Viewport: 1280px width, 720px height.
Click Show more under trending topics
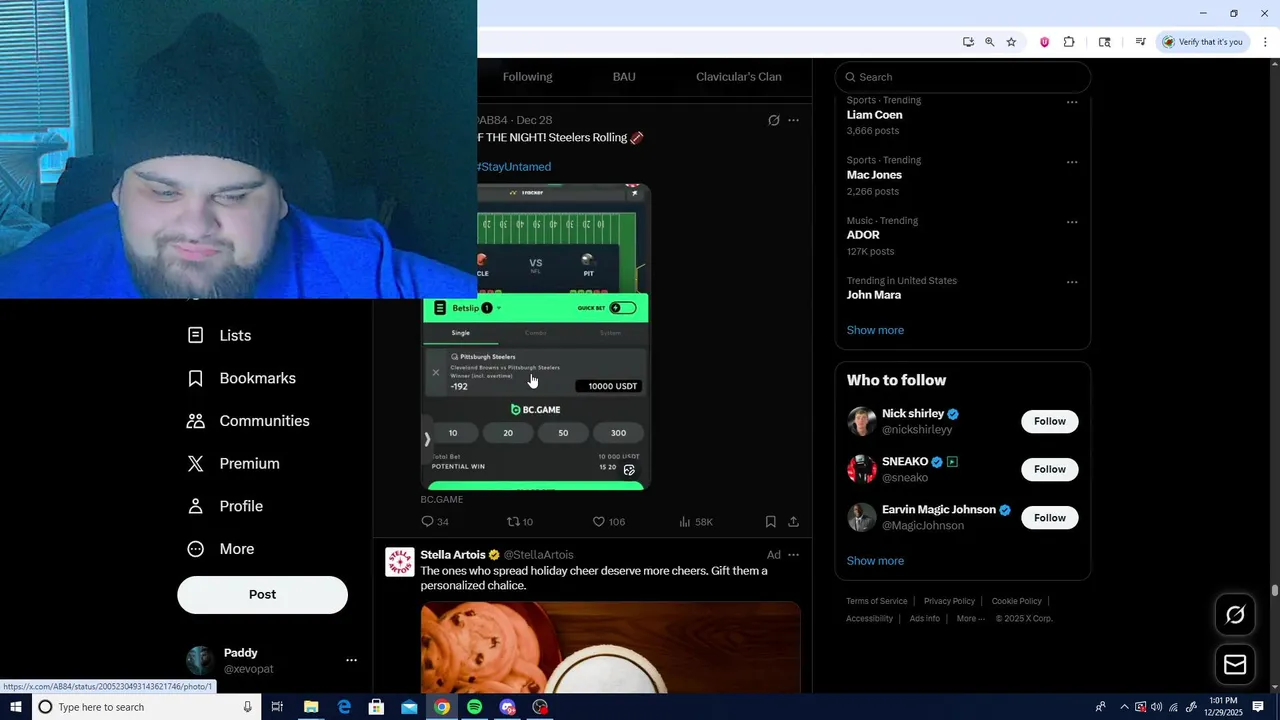click(875, 330)
